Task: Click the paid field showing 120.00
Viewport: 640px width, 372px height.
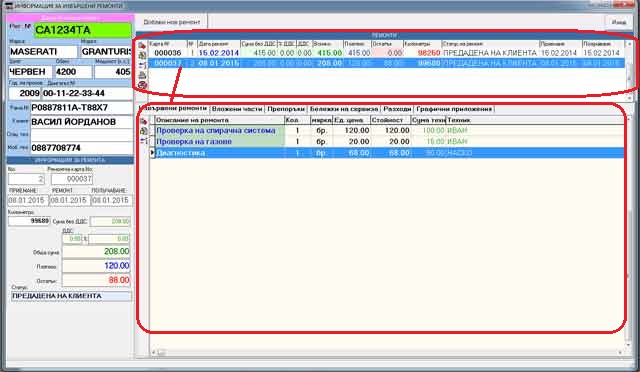Action: click(96, 266)
